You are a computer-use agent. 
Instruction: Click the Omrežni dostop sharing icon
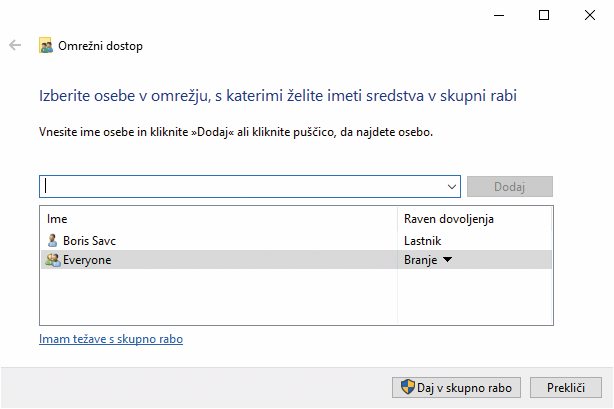coord(46,45)
